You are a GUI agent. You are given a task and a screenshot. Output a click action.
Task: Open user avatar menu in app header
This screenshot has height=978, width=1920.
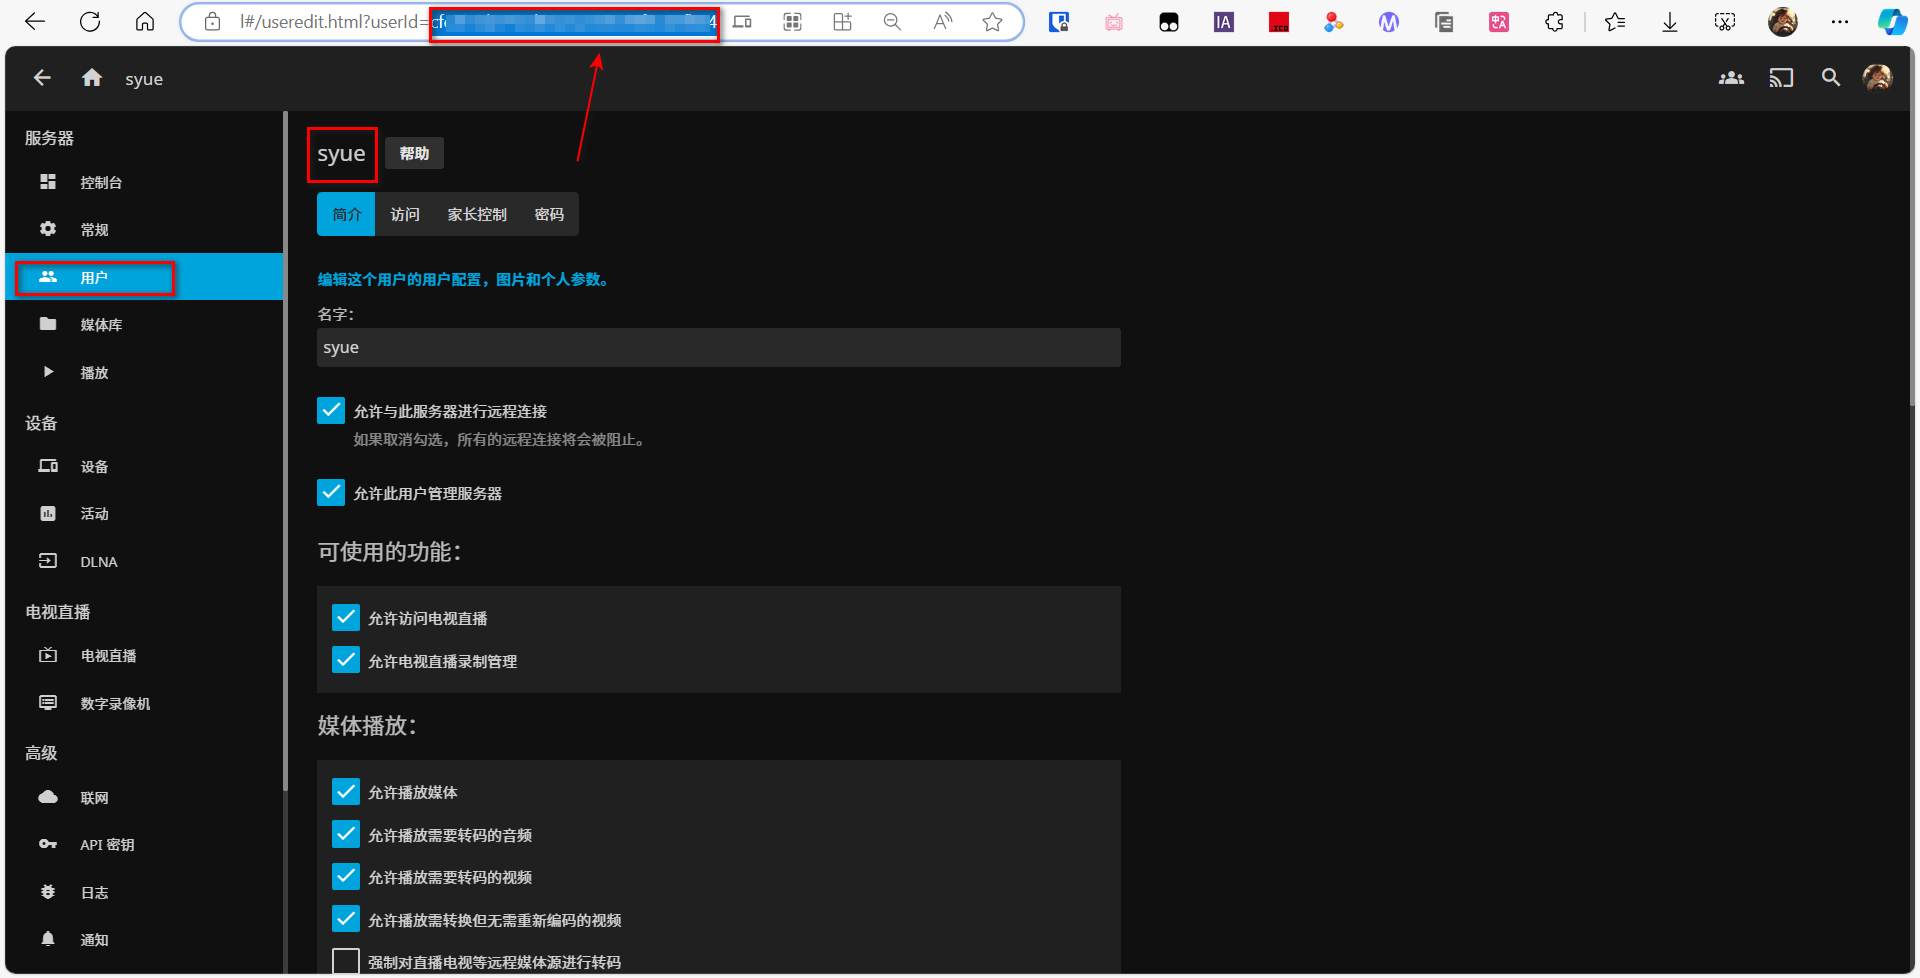tap(1877, 78)
